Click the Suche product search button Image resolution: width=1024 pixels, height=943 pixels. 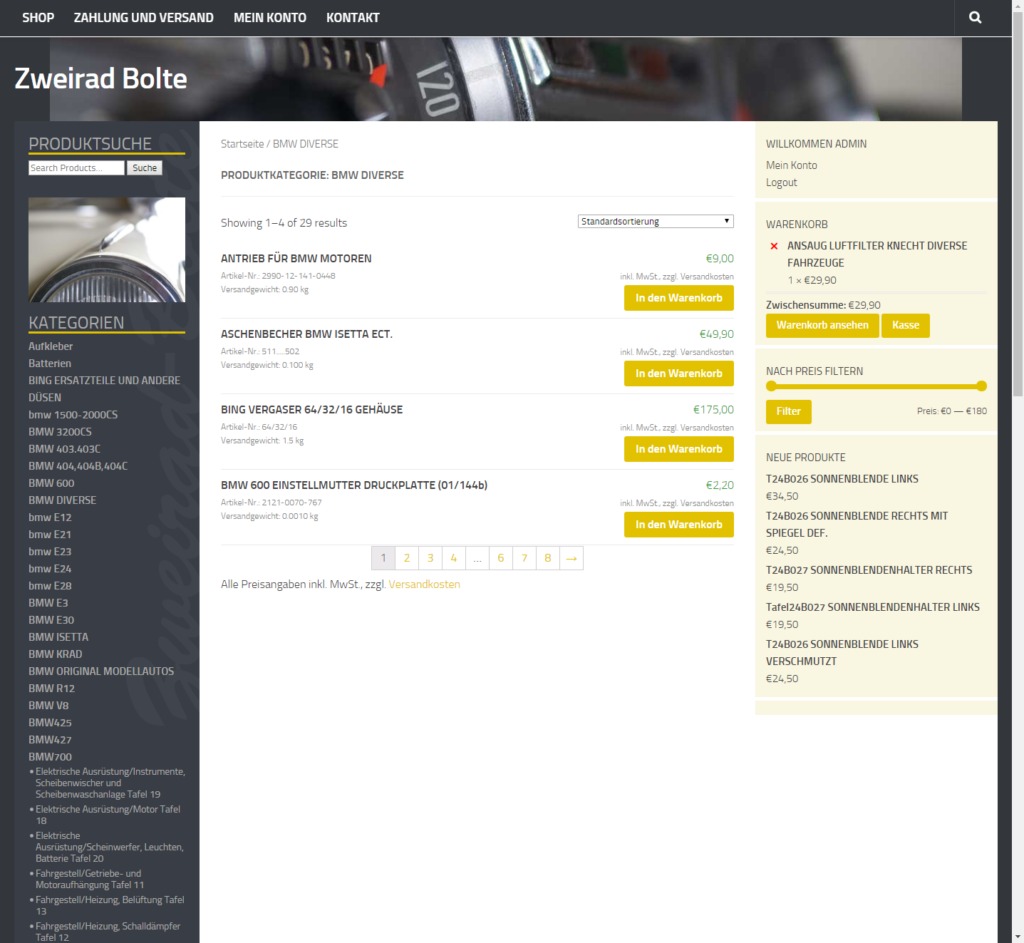[144, 168]
